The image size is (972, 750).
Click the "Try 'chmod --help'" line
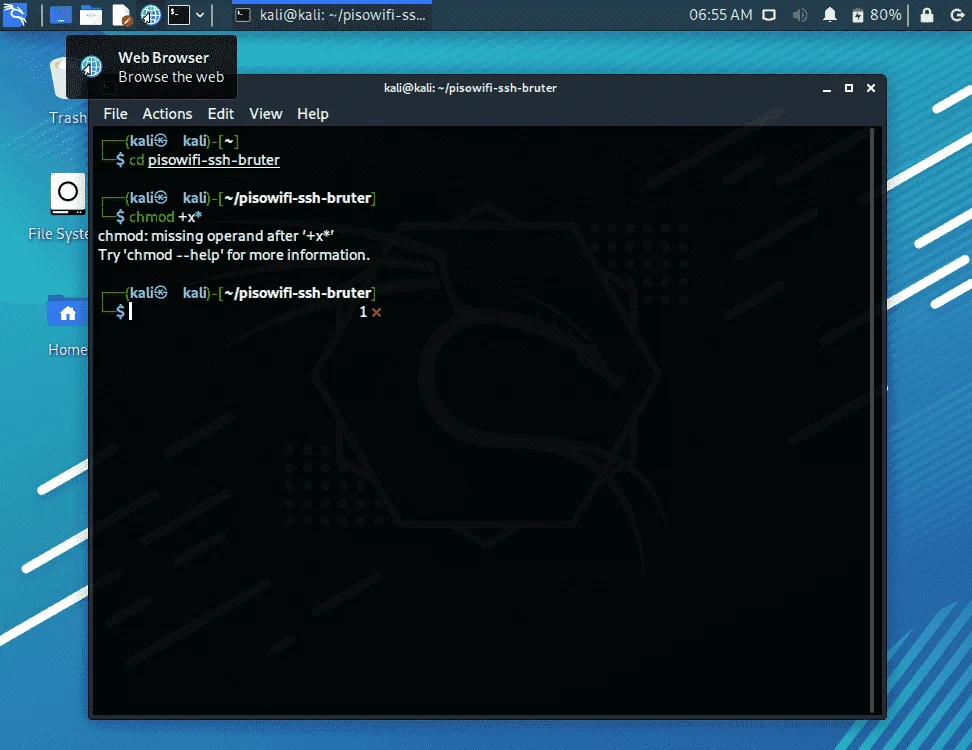pyautogui.click(x=234, y=255)
